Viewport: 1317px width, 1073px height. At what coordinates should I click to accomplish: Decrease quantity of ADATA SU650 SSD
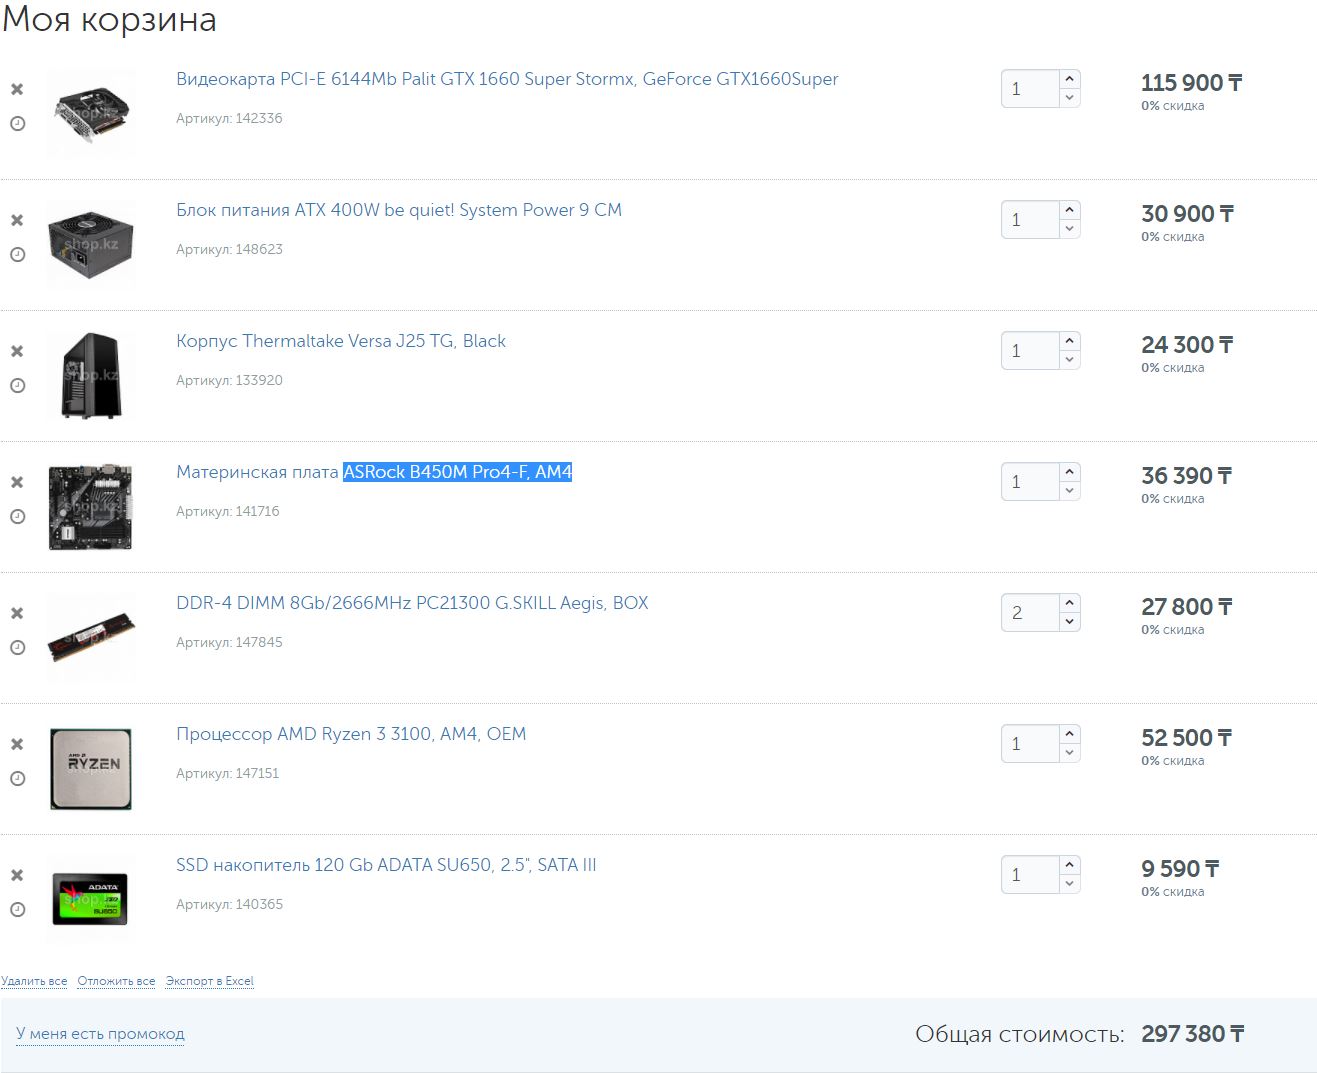click(1069, 884)
